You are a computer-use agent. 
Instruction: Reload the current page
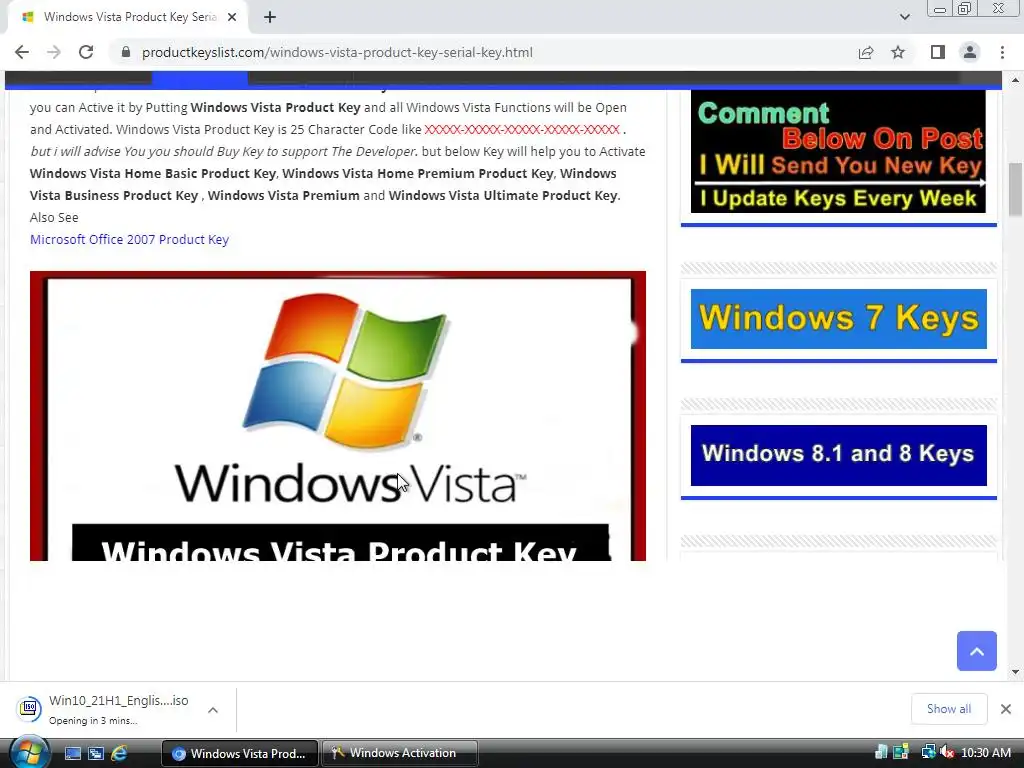click(x=86, y=52)
